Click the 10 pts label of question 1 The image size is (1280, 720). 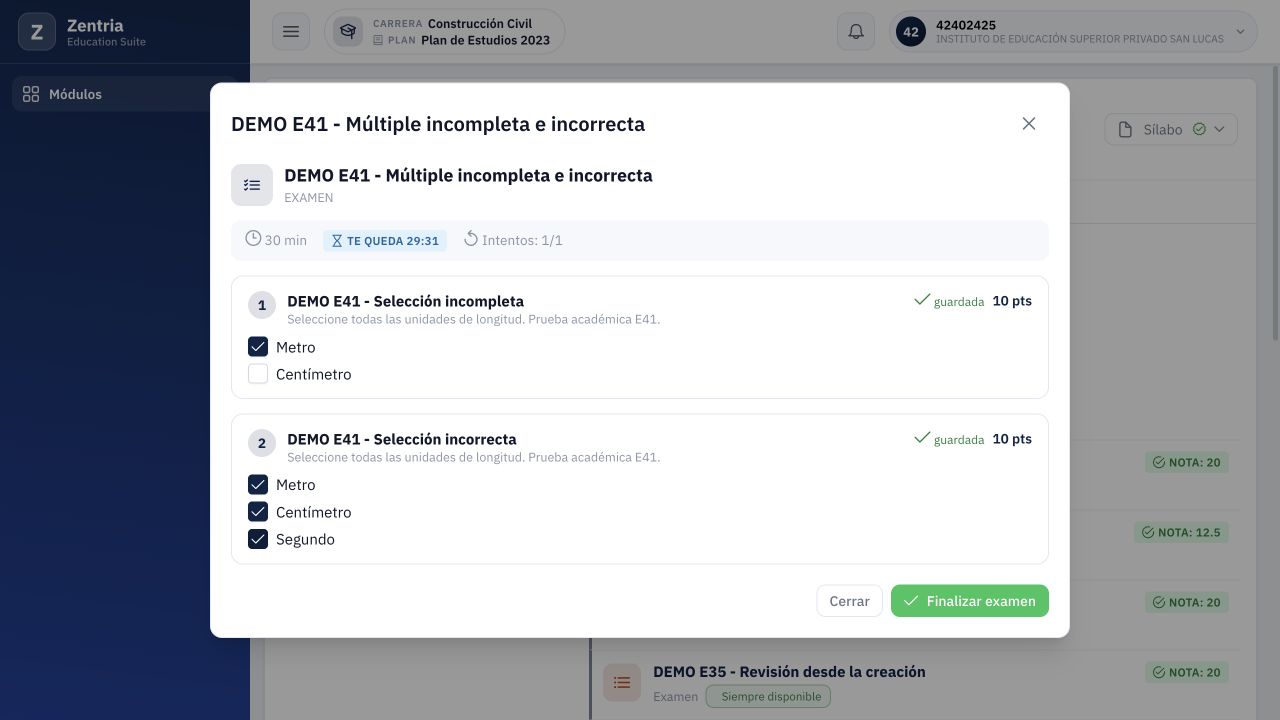(x=1012, y=301)
